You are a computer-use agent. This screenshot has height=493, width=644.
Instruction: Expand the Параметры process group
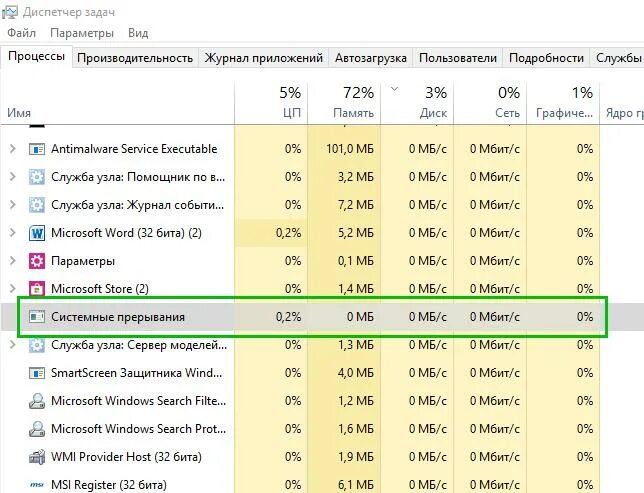[x=13, y=261]
